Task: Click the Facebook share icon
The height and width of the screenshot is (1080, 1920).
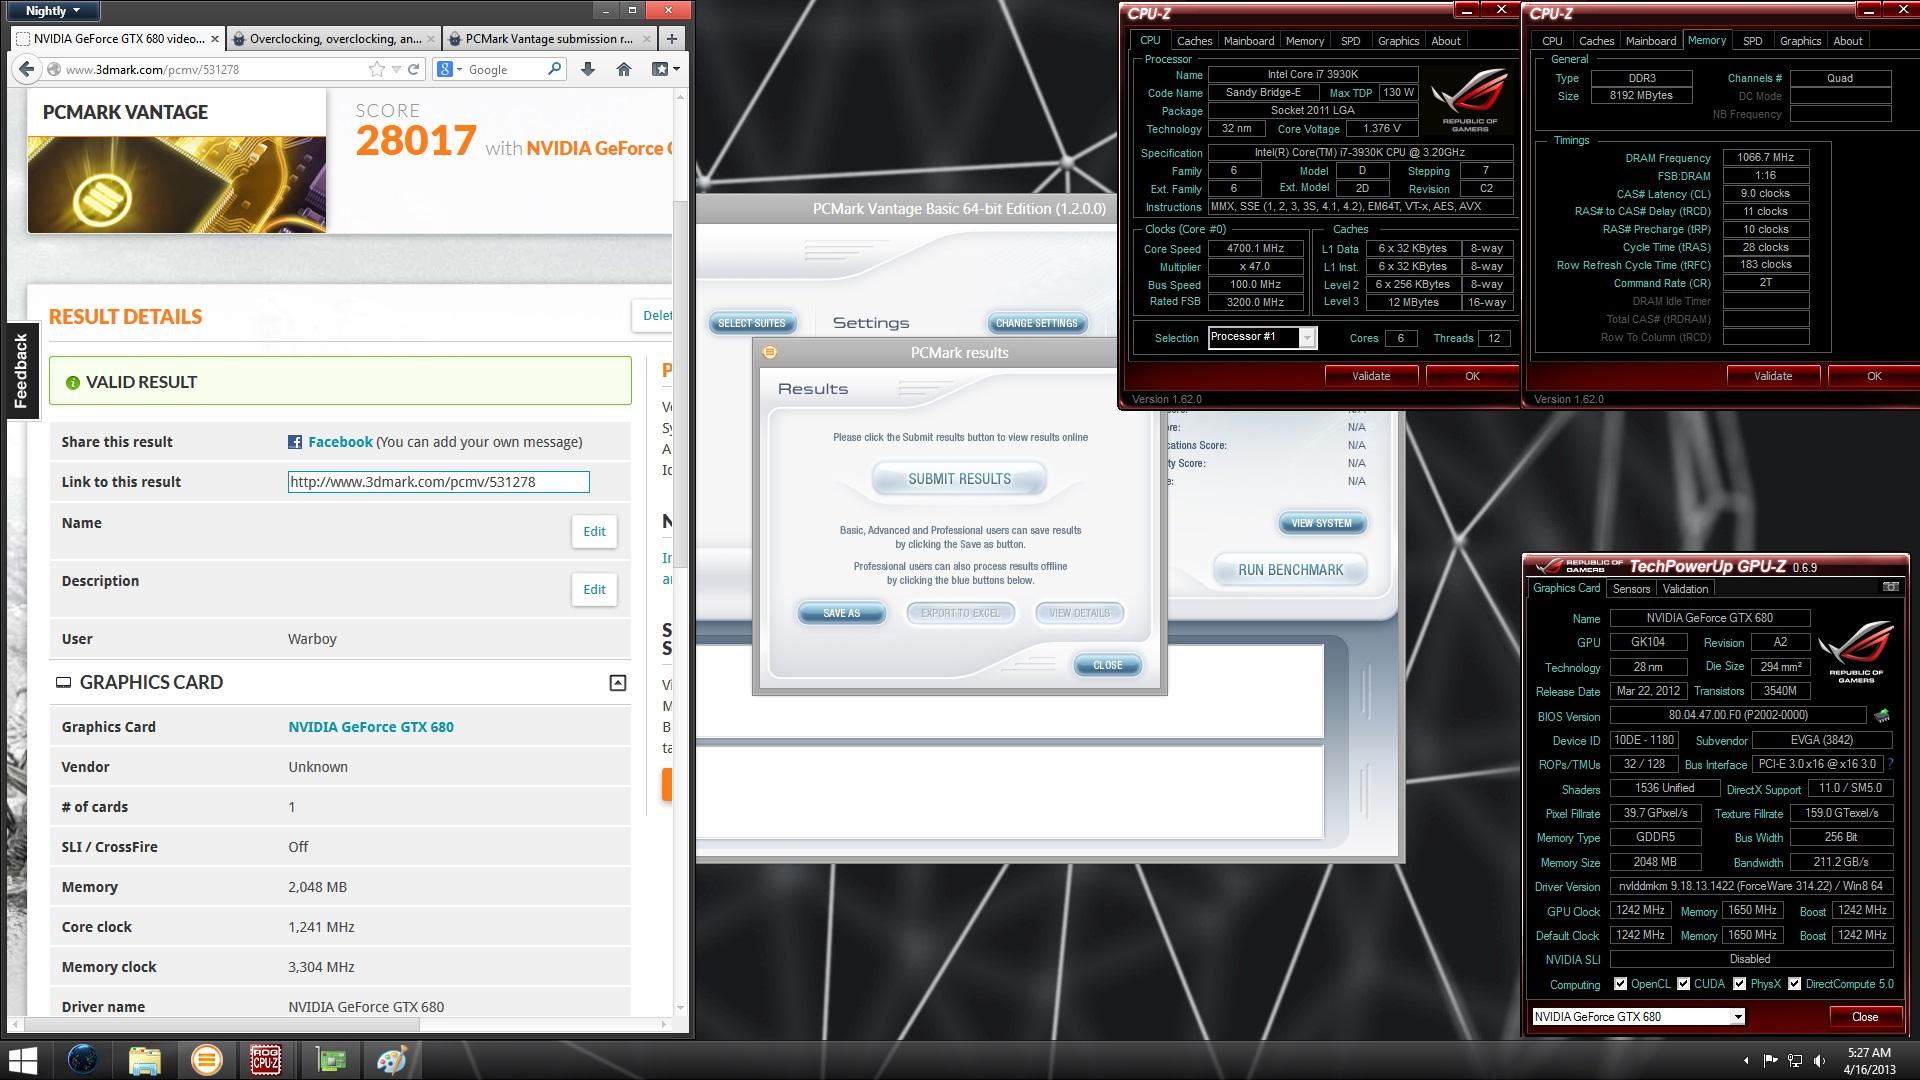Action: coord(295,442)
